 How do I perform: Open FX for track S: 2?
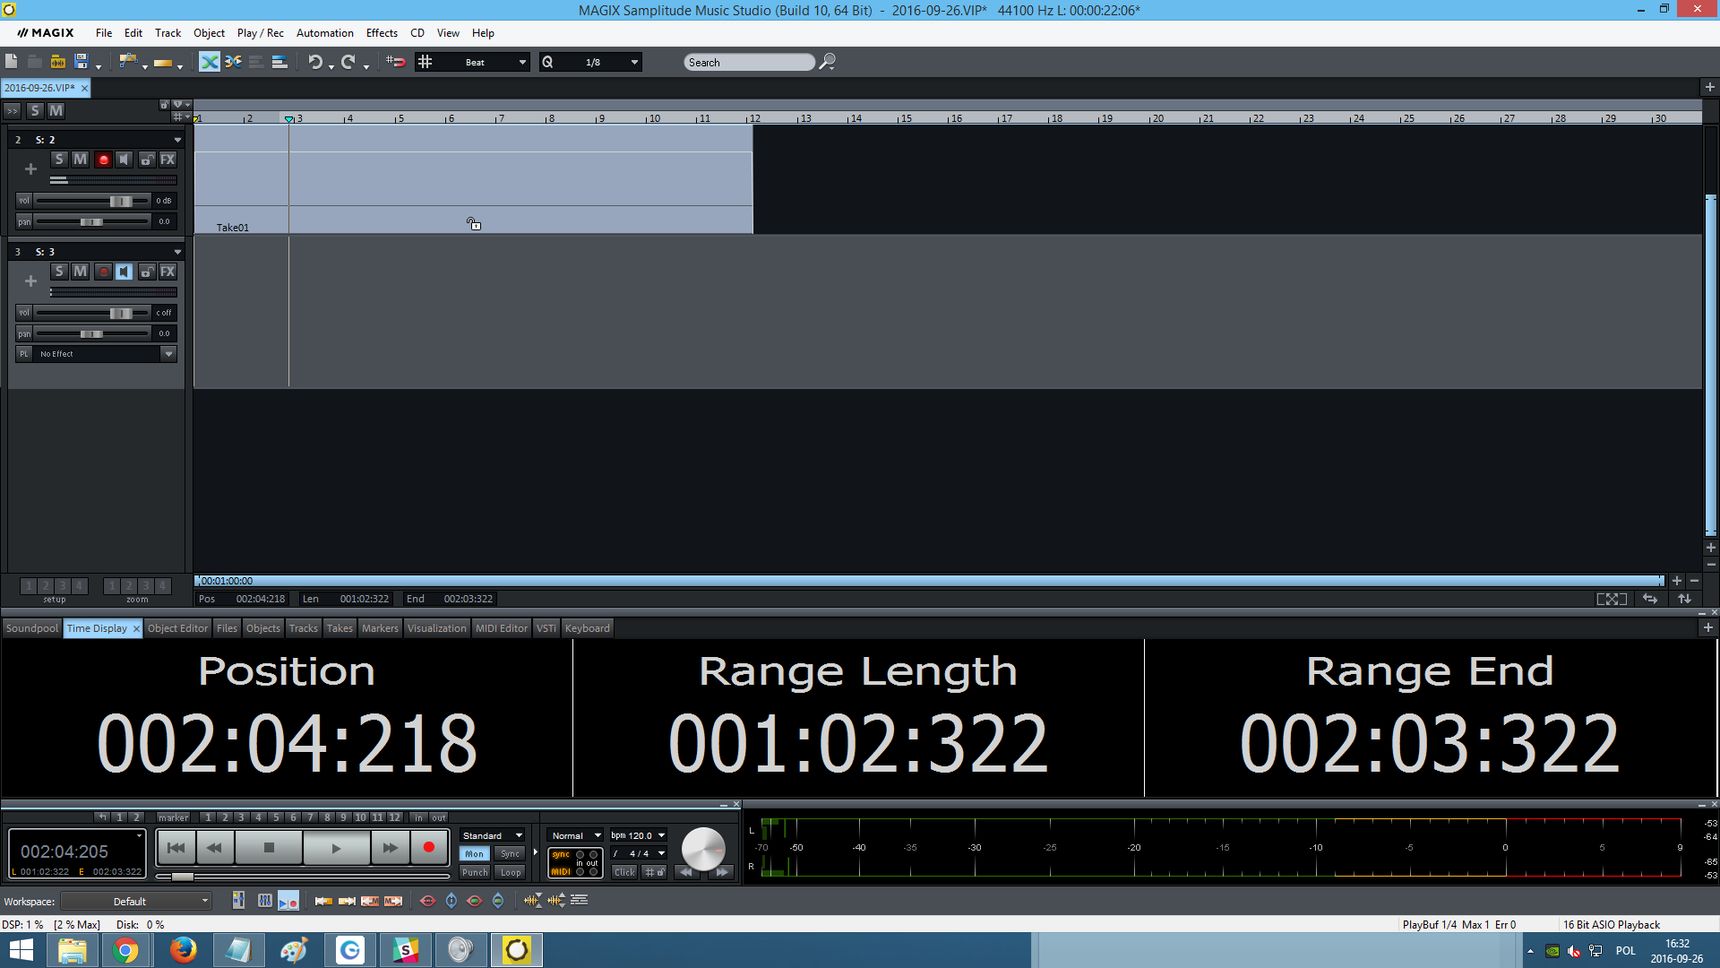pos(168,159)
